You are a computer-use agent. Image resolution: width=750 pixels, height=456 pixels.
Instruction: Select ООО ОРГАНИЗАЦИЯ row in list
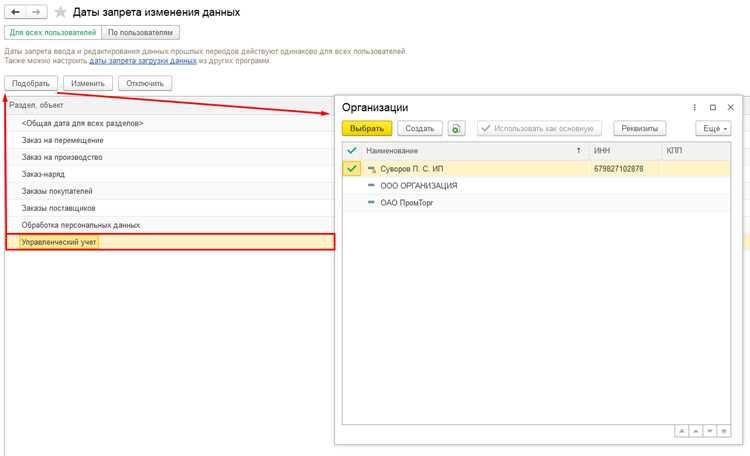[536, 186]
